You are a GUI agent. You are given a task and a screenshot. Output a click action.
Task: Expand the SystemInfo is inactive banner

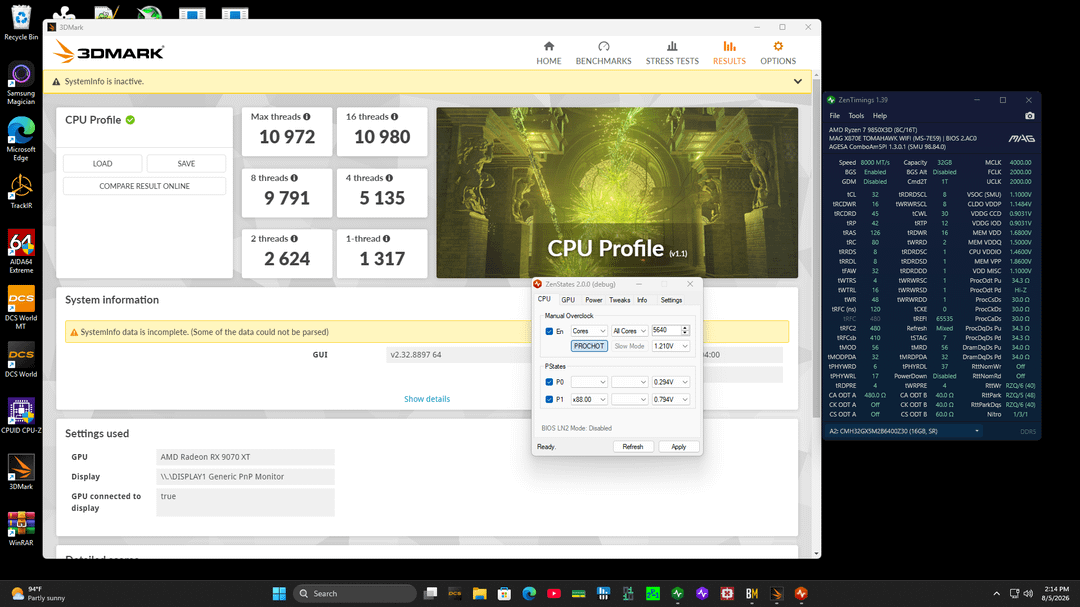pos(798,81)
